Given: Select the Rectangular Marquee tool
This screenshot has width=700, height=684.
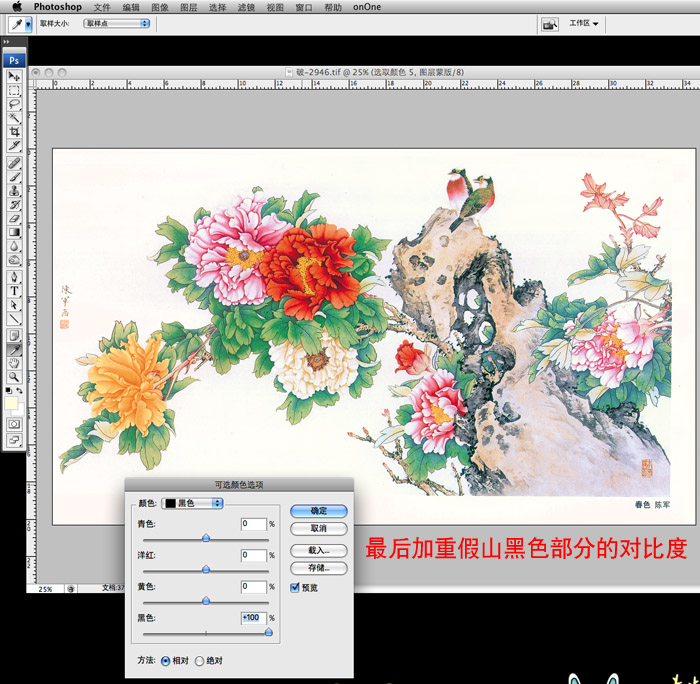Looking at the screenshot, I should pos(14,90).
